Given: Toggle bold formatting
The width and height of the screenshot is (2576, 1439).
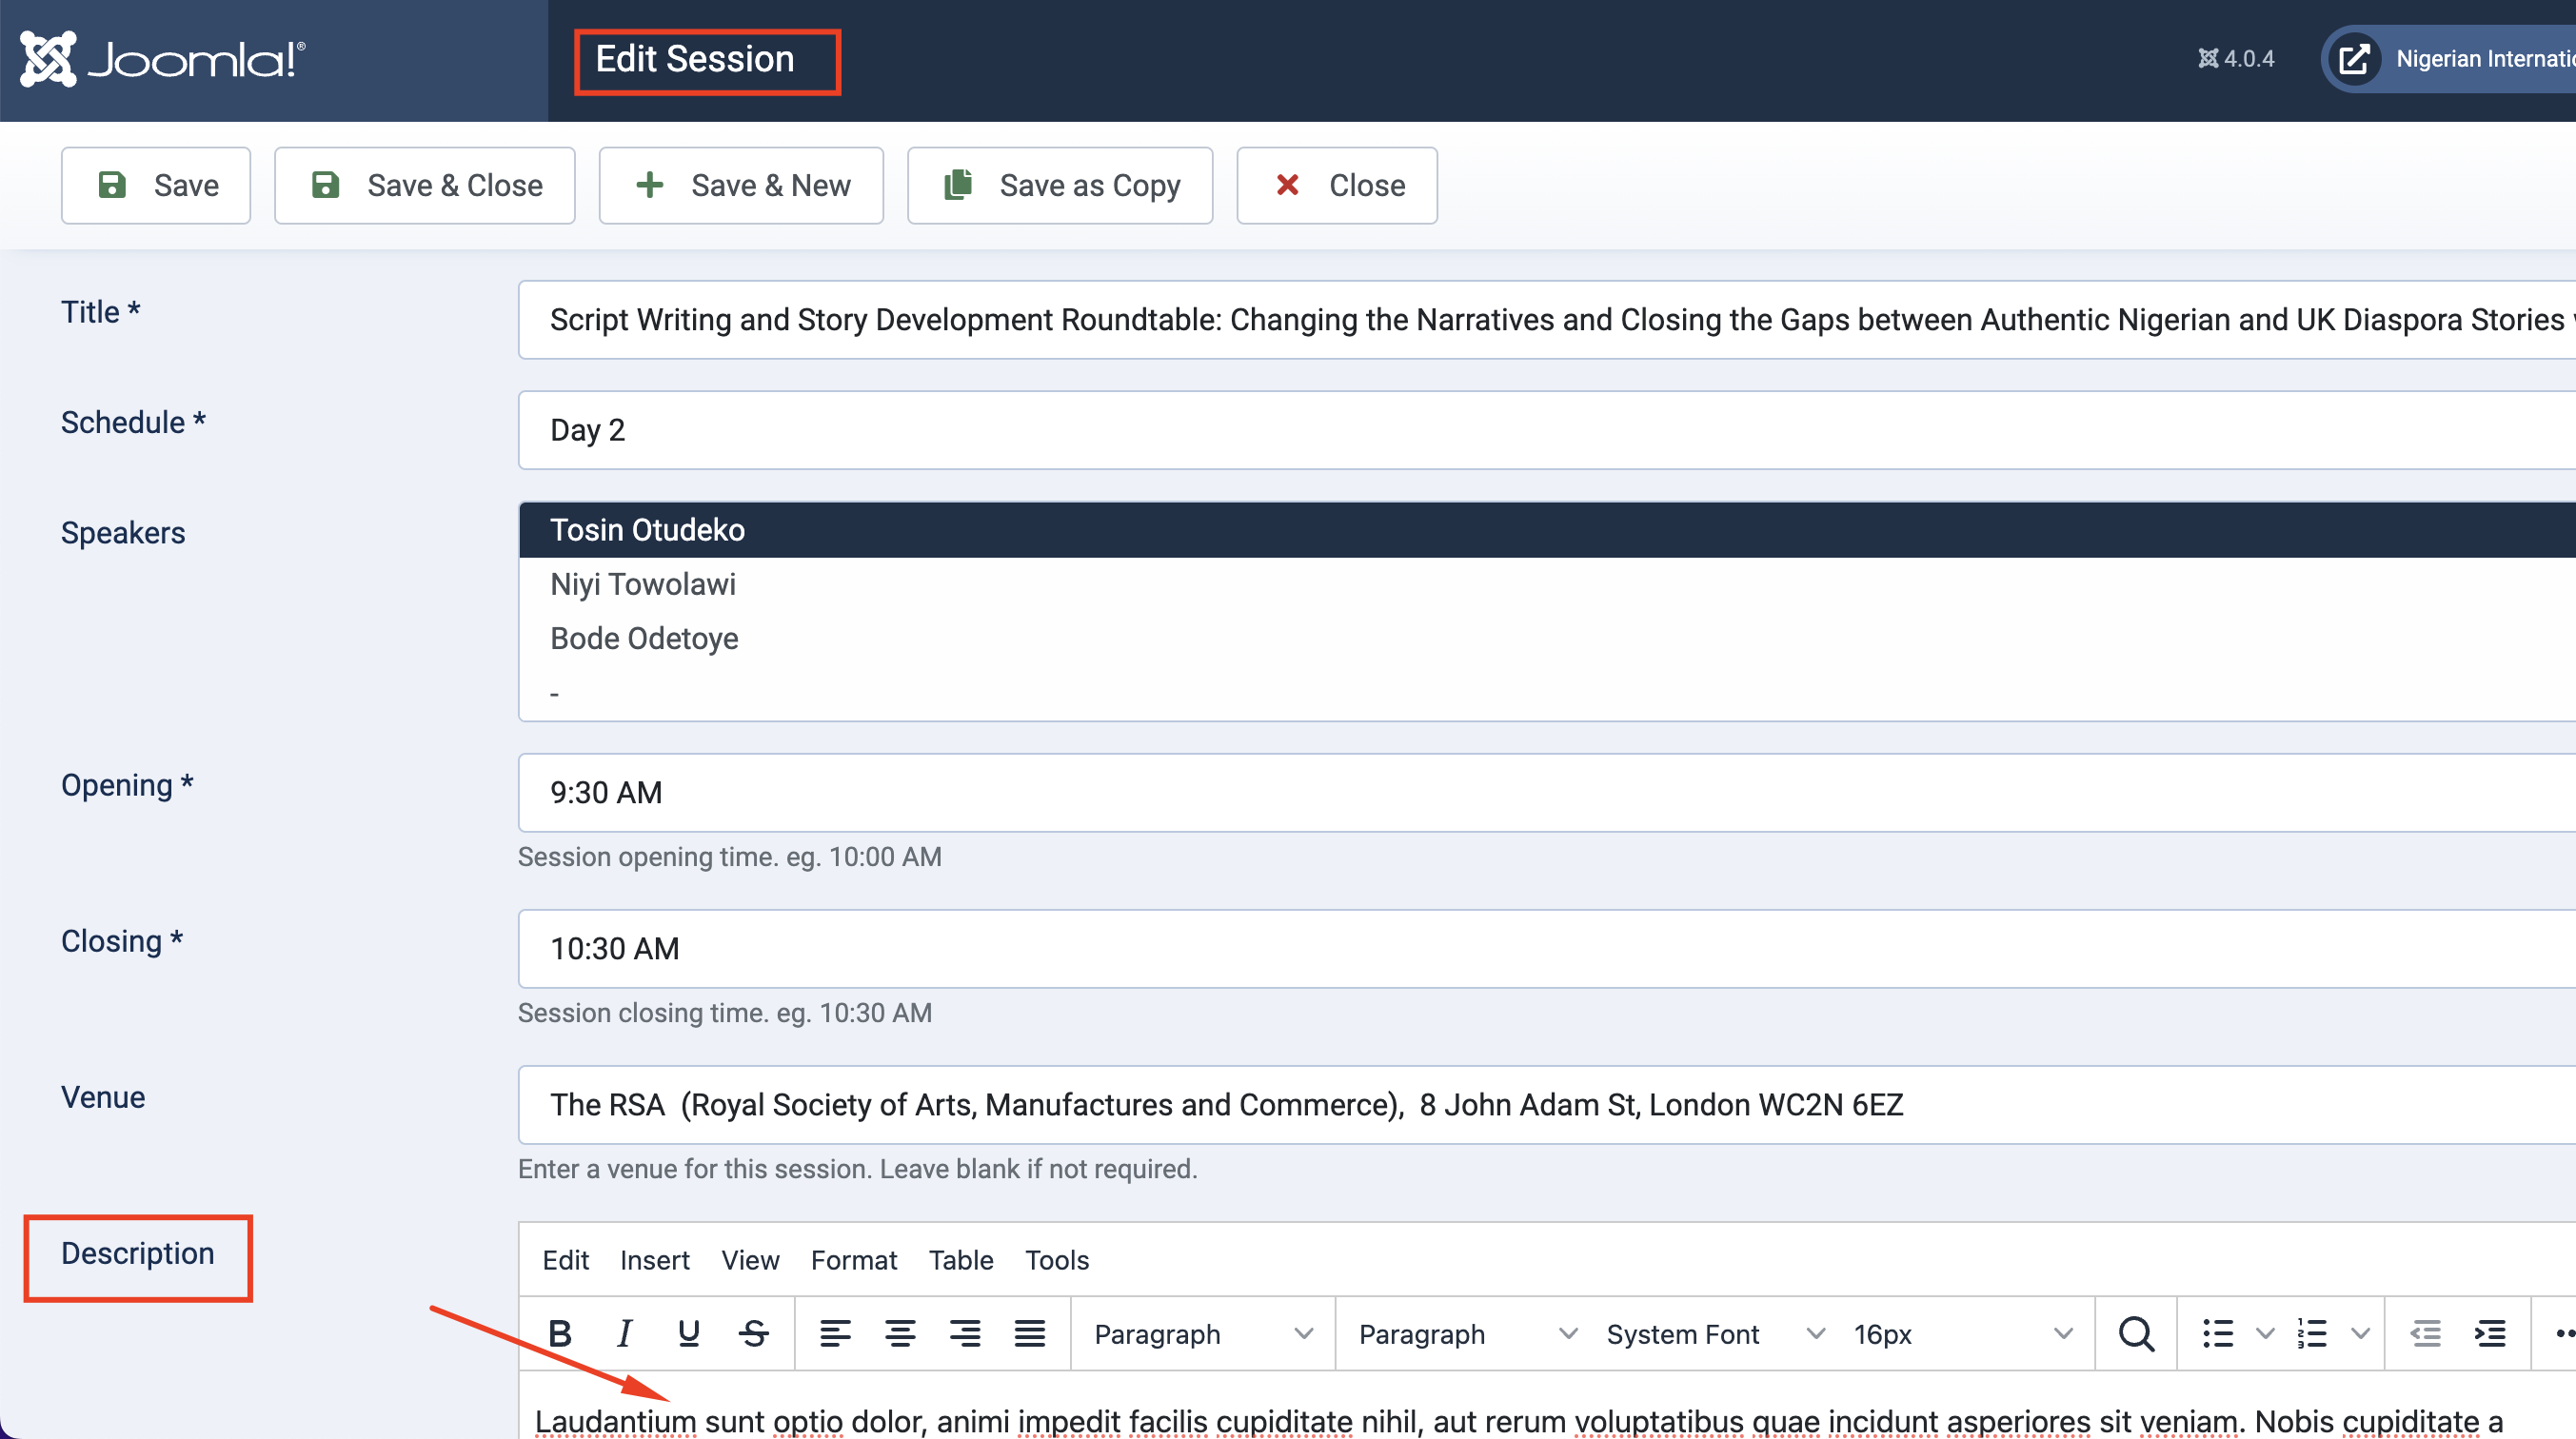Looking at the screenshot, I should [x=560, y=1334].
